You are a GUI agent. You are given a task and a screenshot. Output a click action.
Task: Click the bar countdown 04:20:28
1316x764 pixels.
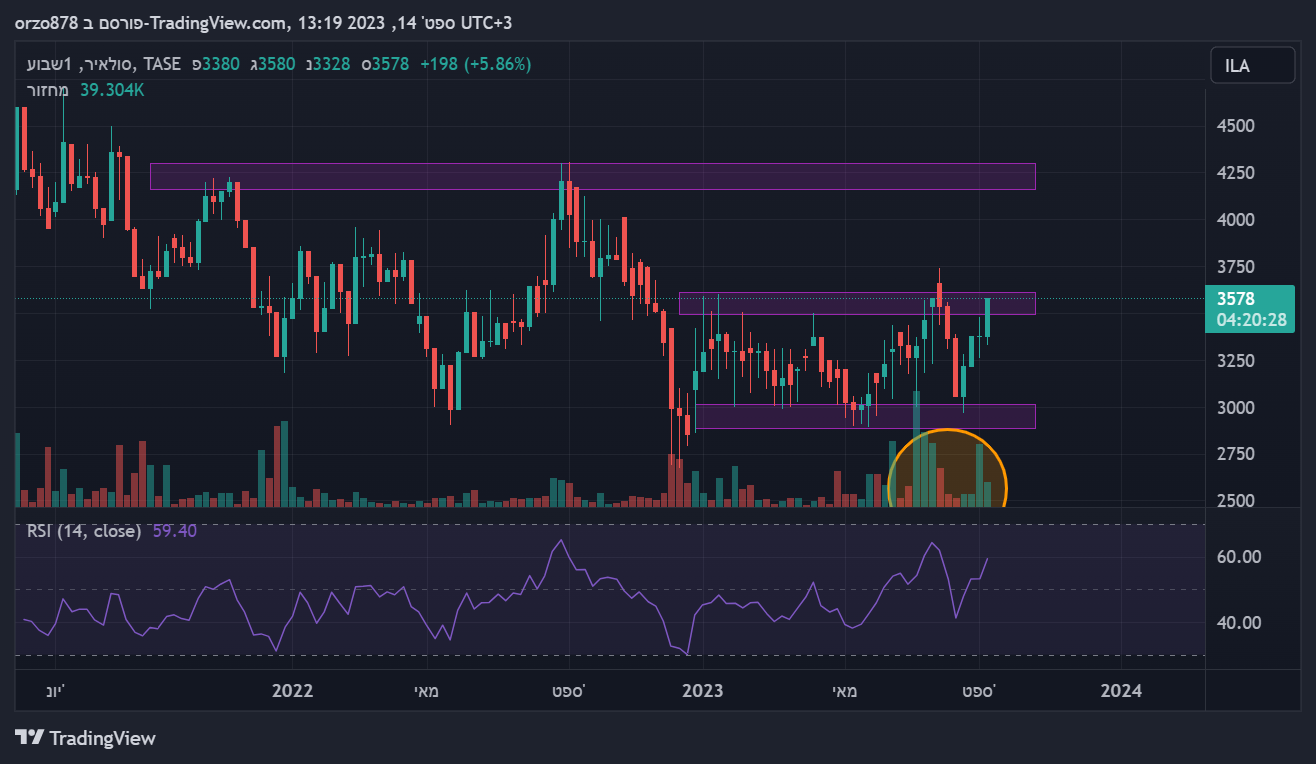1250,321
